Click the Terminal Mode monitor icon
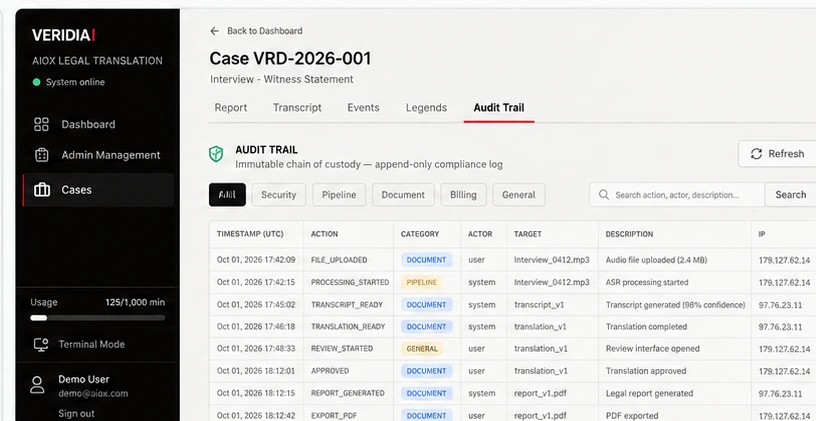 coord(41,345)
